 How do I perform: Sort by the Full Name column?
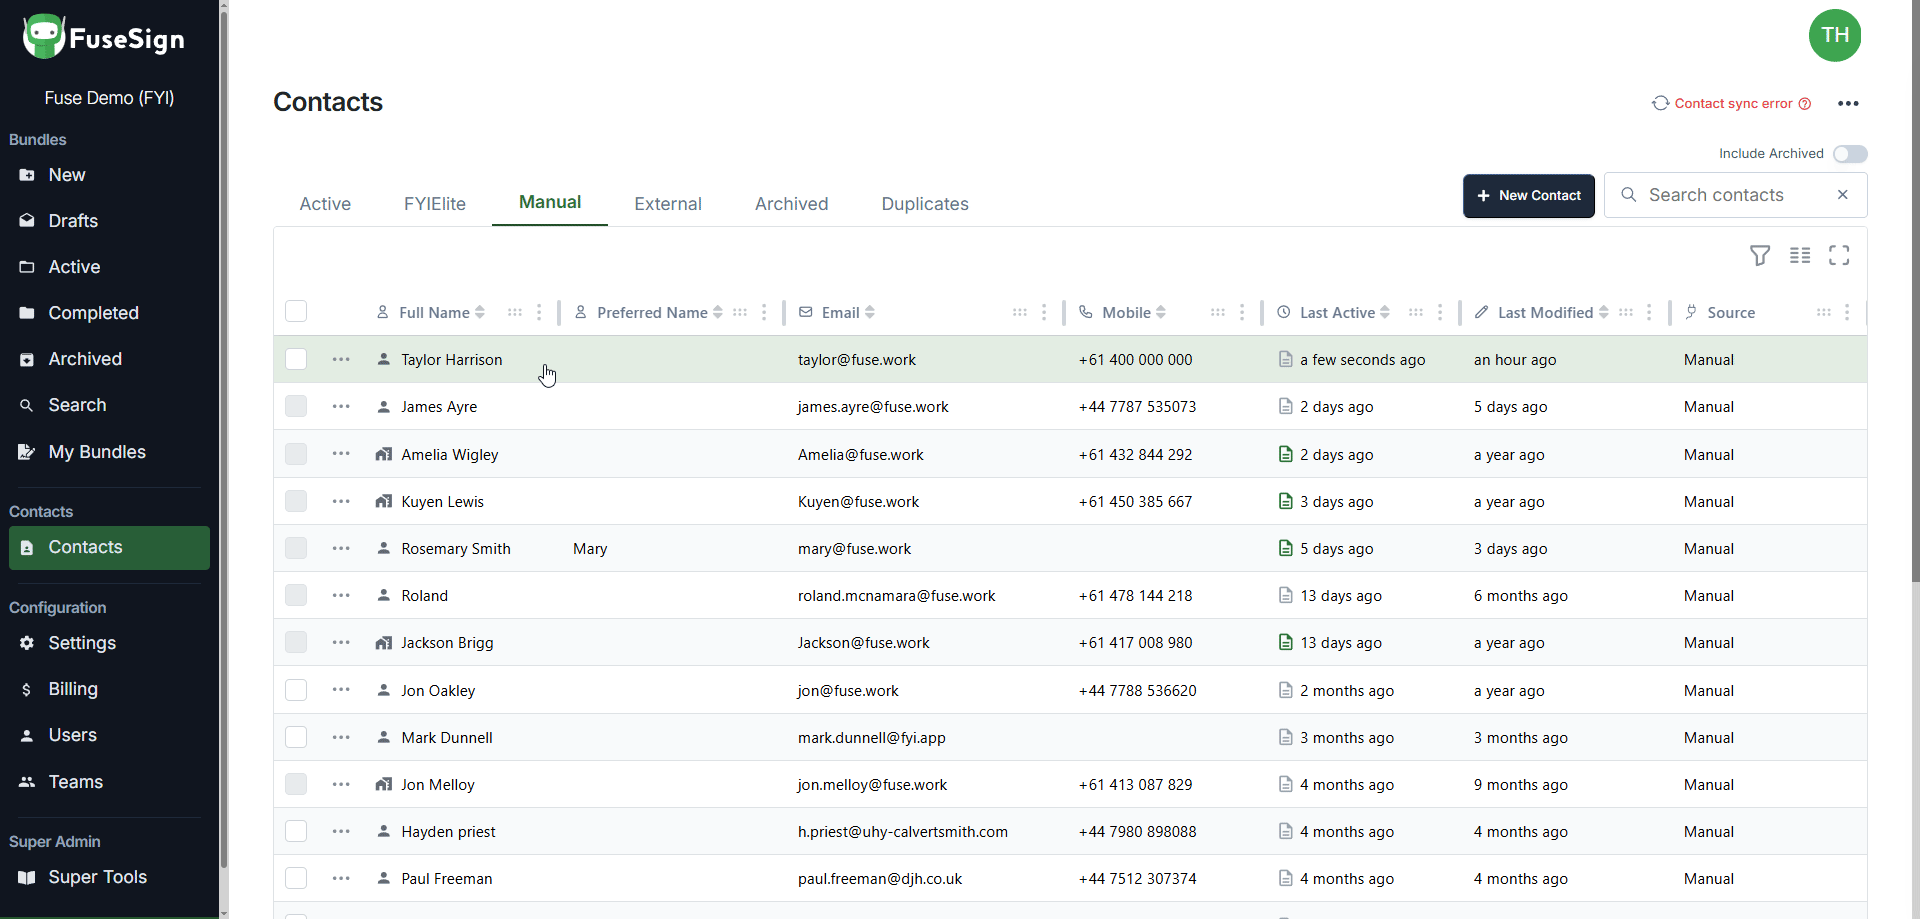[x=480, y=312]
